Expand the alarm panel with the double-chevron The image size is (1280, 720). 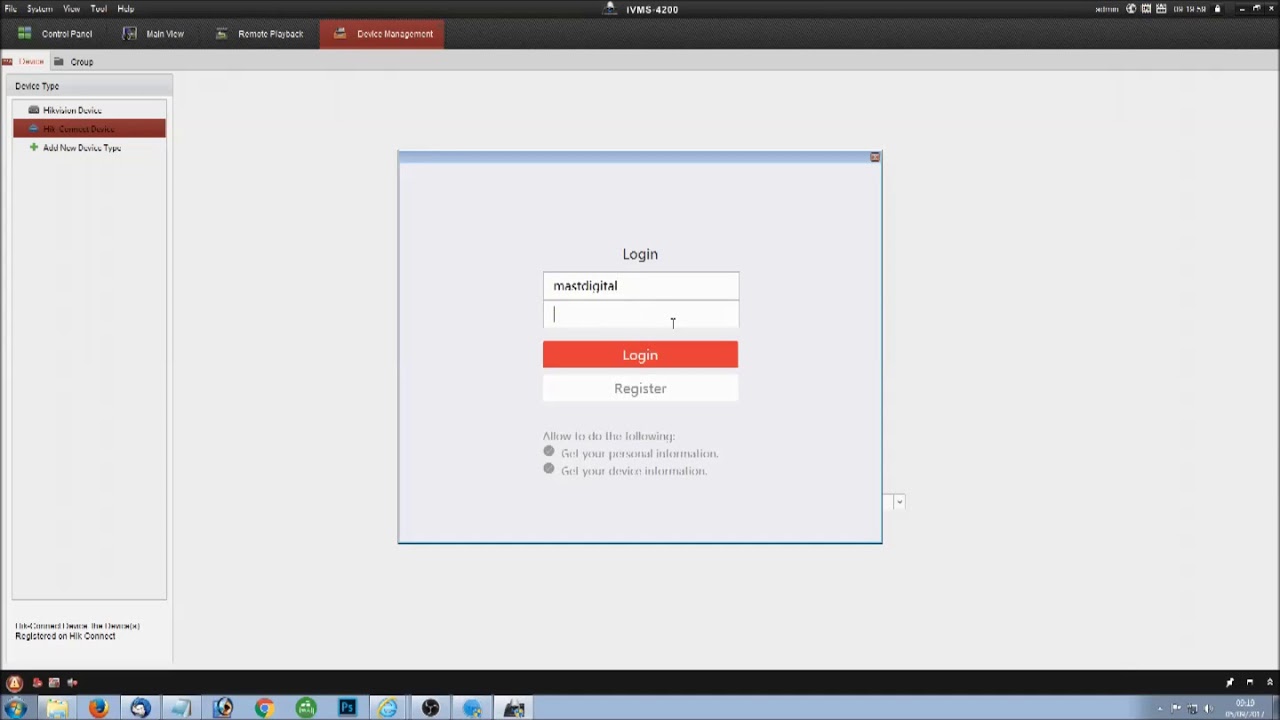(x=1270, y=682)
